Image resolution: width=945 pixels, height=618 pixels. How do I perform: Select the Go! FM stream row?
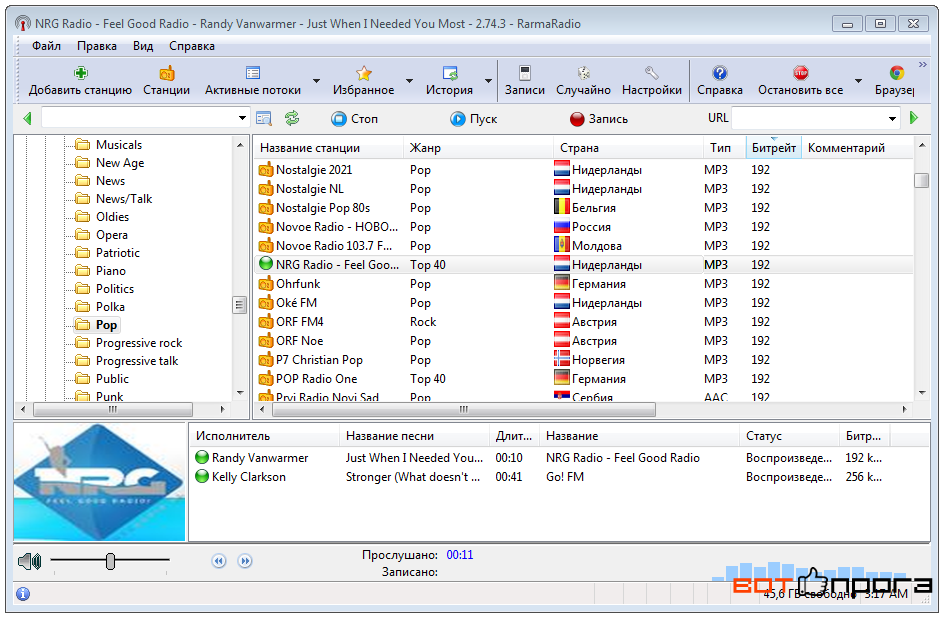(559, 476)
